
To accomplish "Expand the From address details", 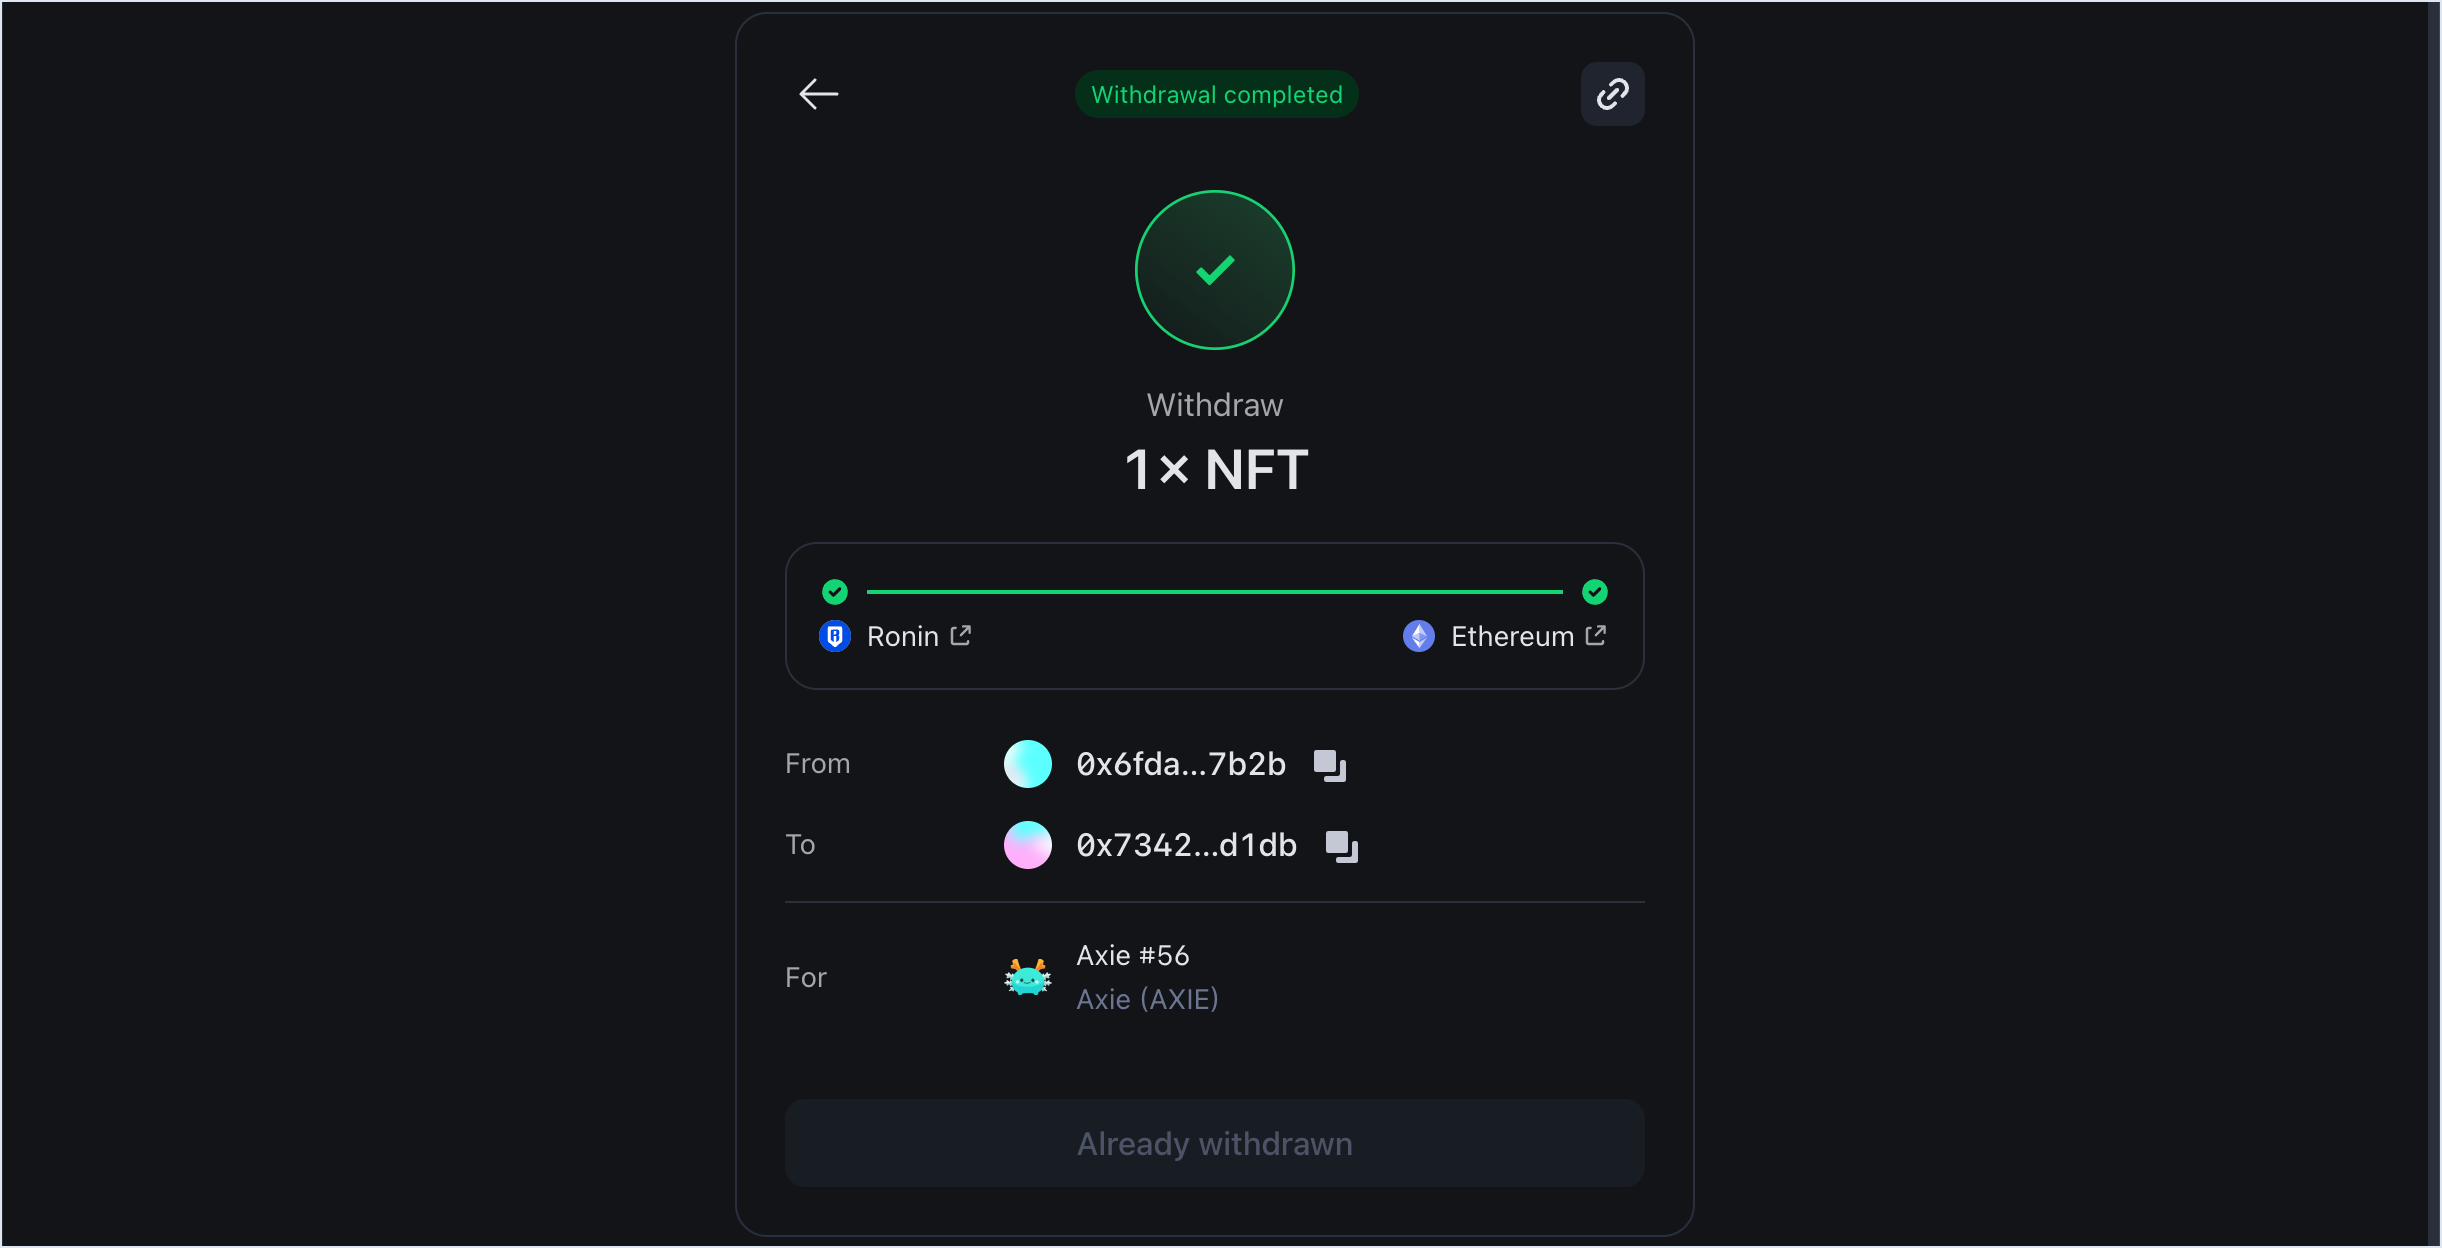I will [x=1179, y=764].
